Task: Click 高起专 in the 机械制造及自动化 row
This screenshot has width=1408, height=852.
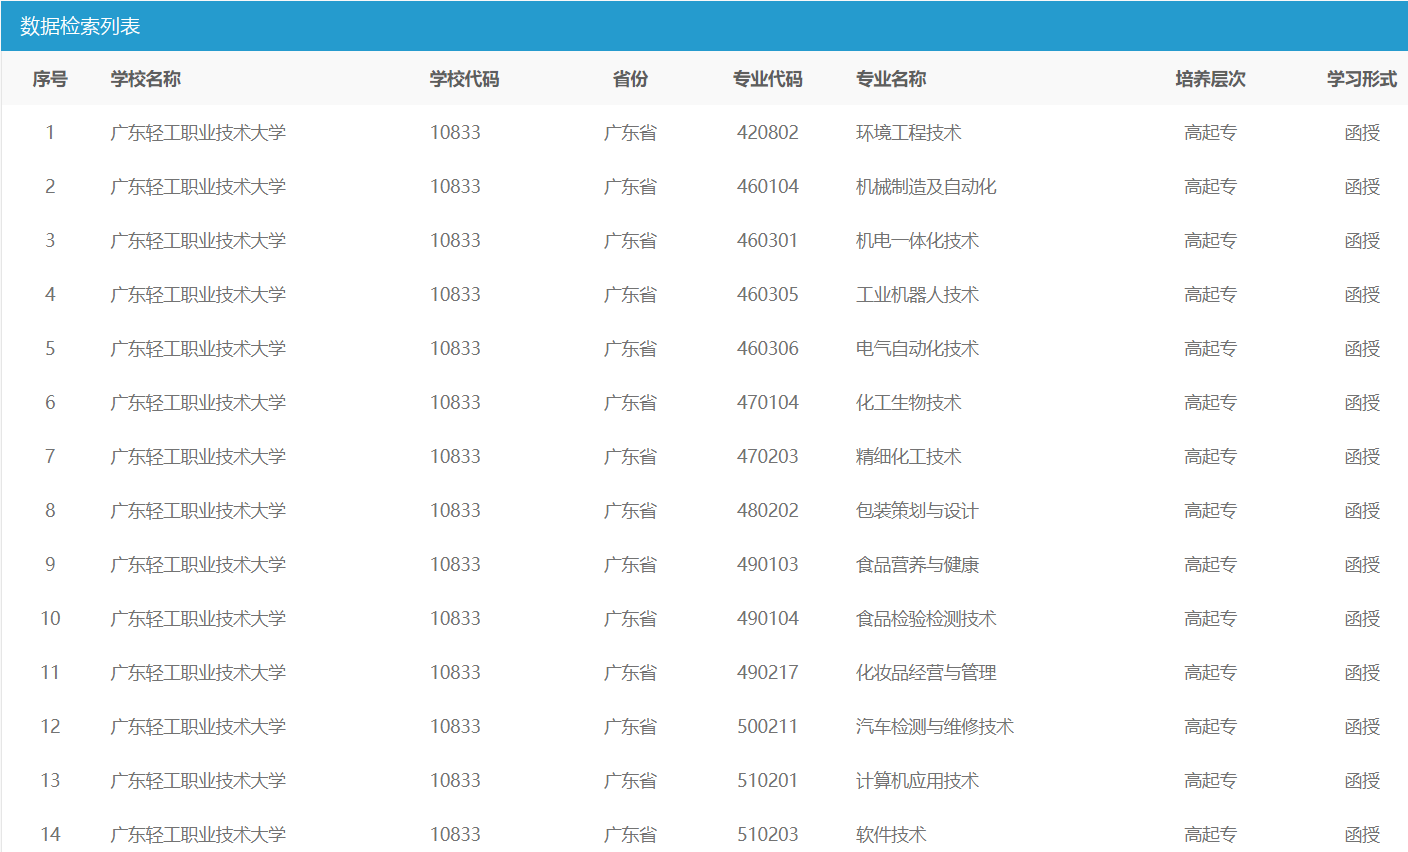Action: coord(1211,187)
